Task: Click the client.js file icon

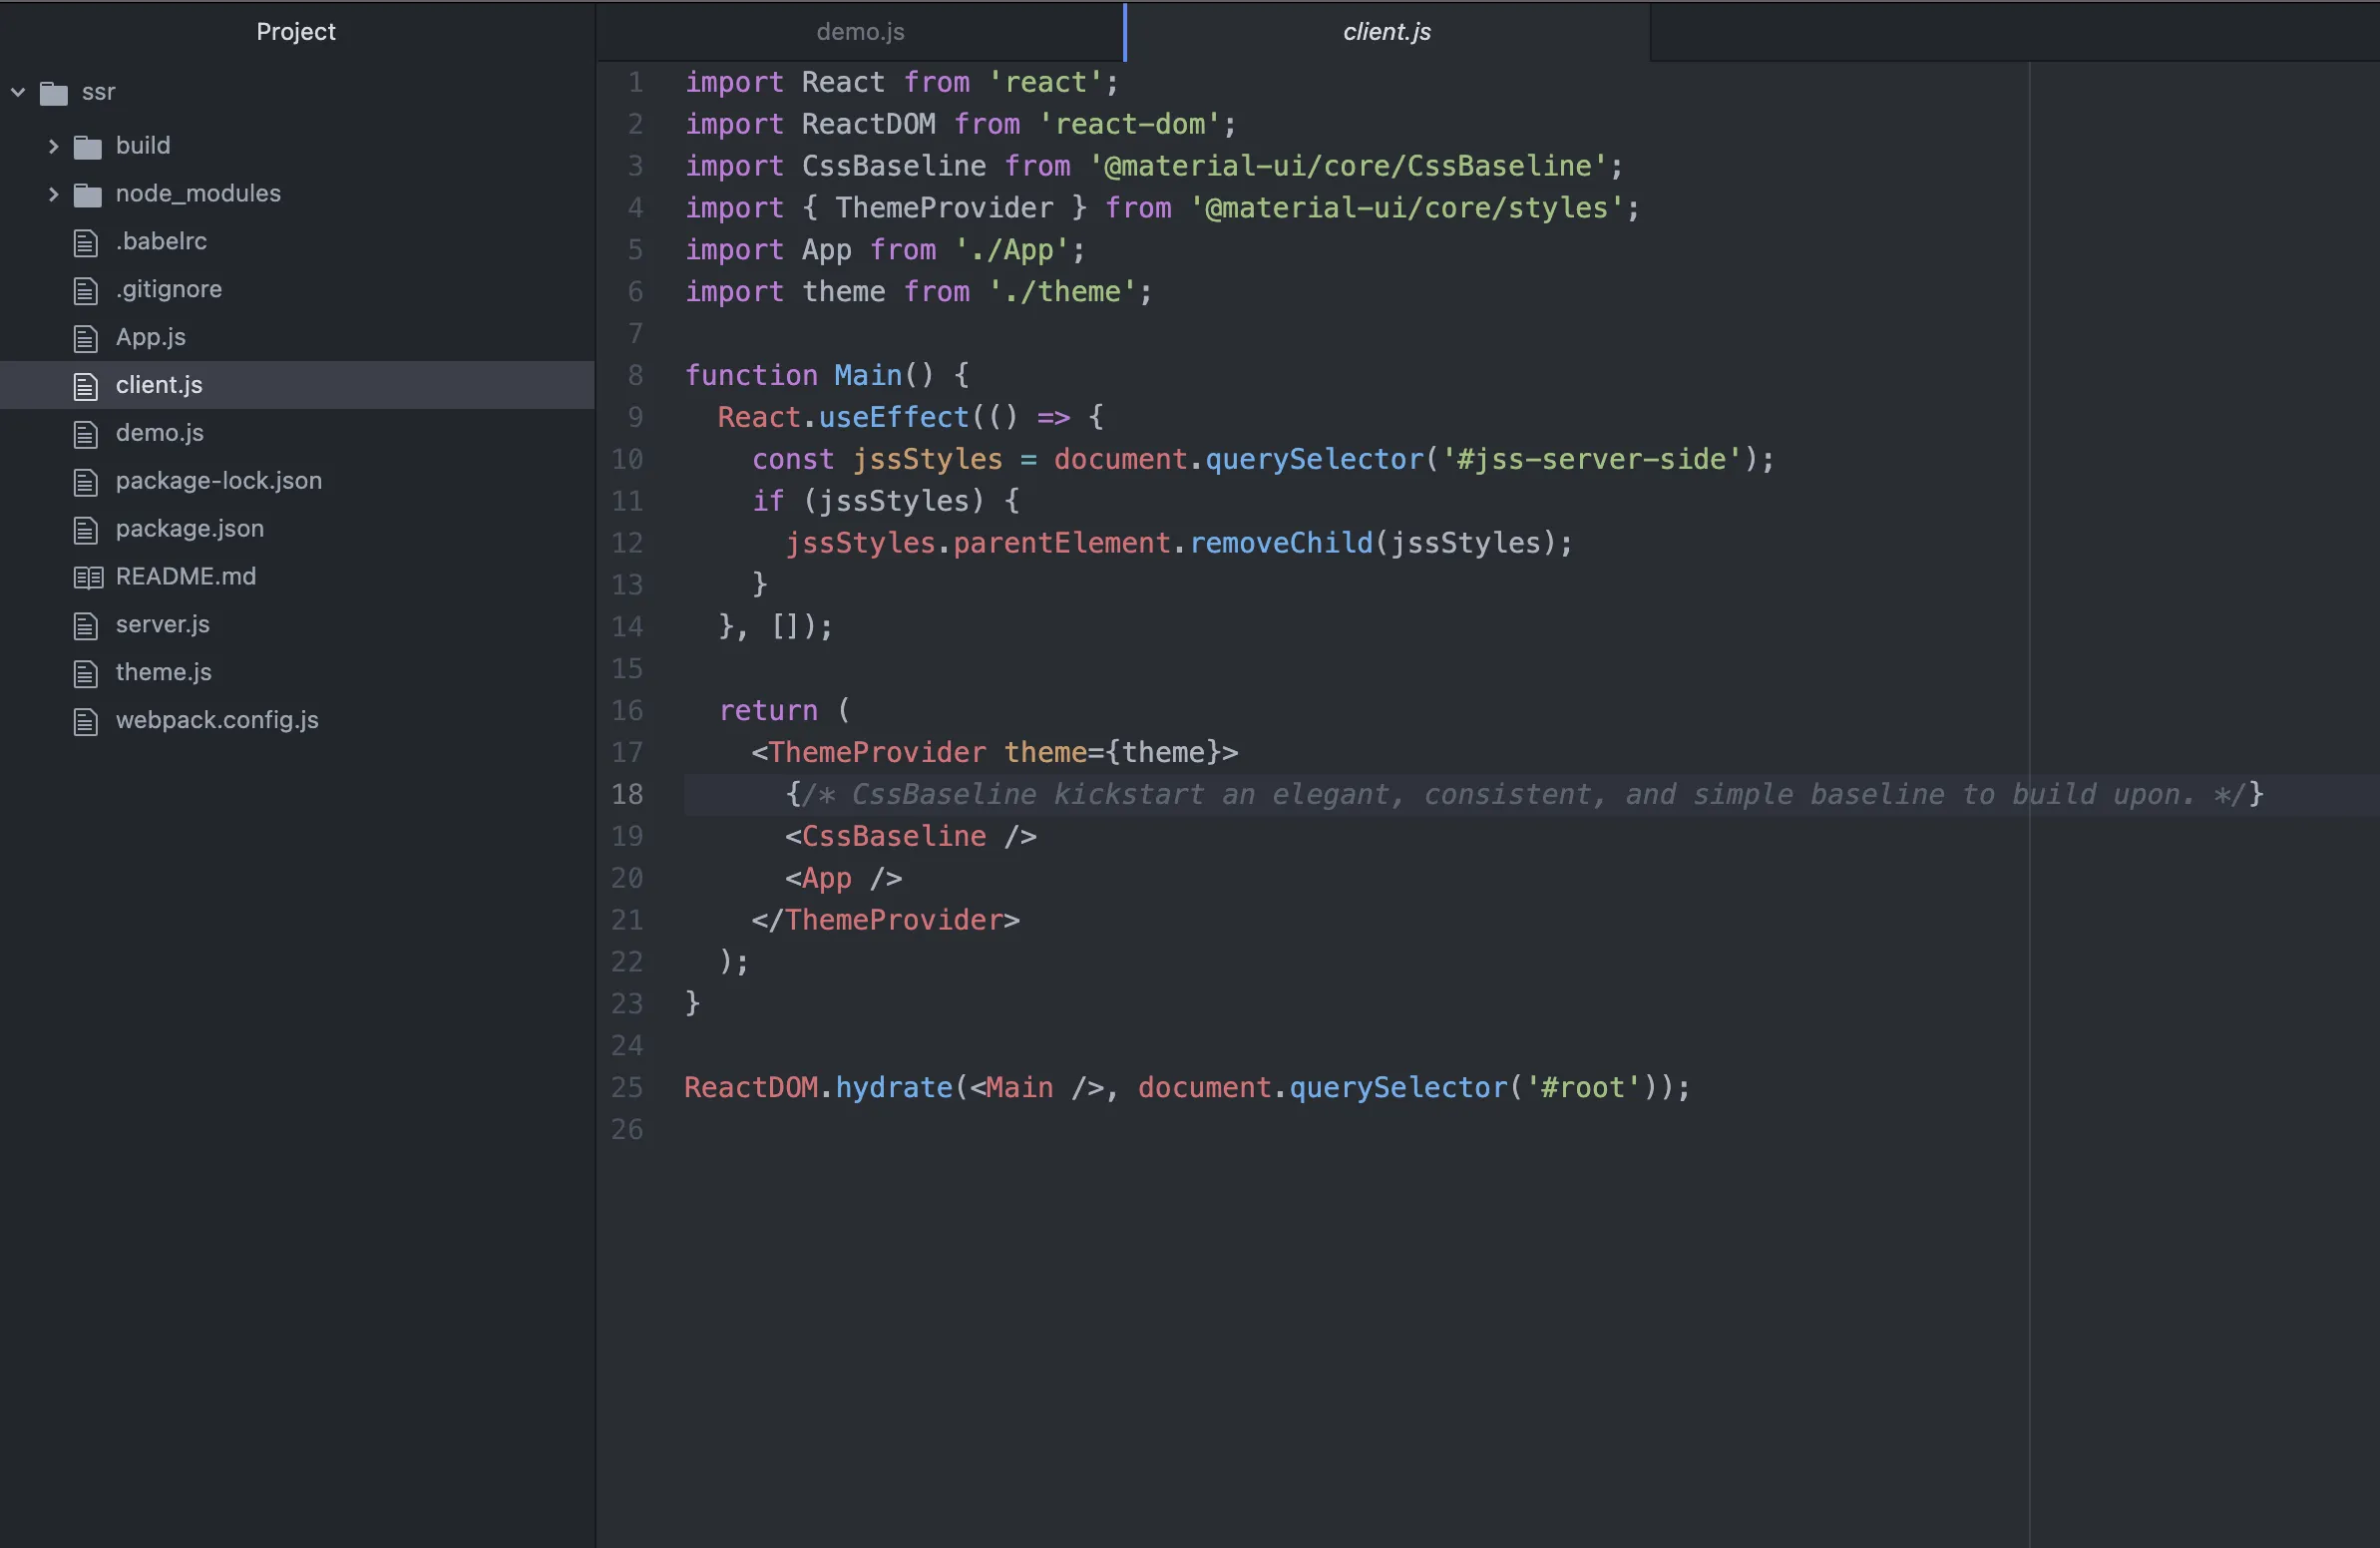Action: click(86, 386)
